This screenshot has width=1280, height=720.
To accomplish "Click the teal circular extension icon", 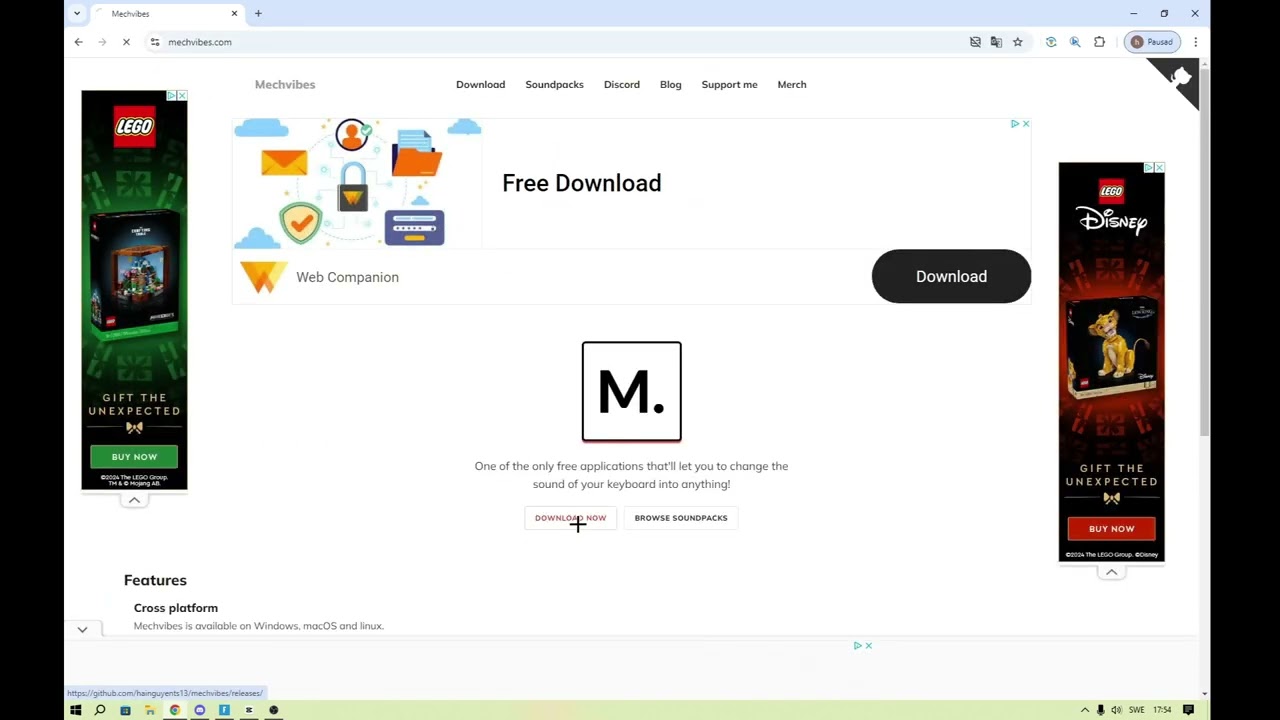I will click(x=1051, y=42).
